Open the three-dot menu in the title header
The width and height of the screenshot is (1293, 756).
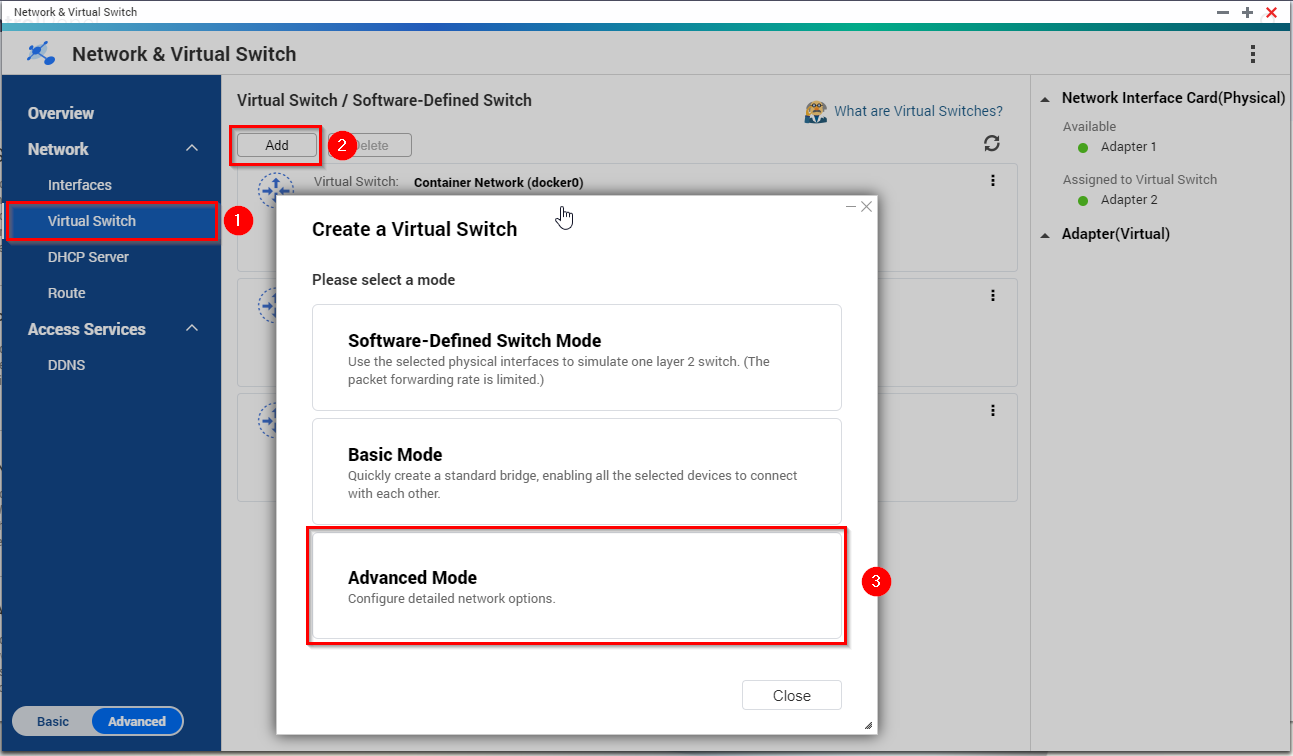[x=1253, y=54]
